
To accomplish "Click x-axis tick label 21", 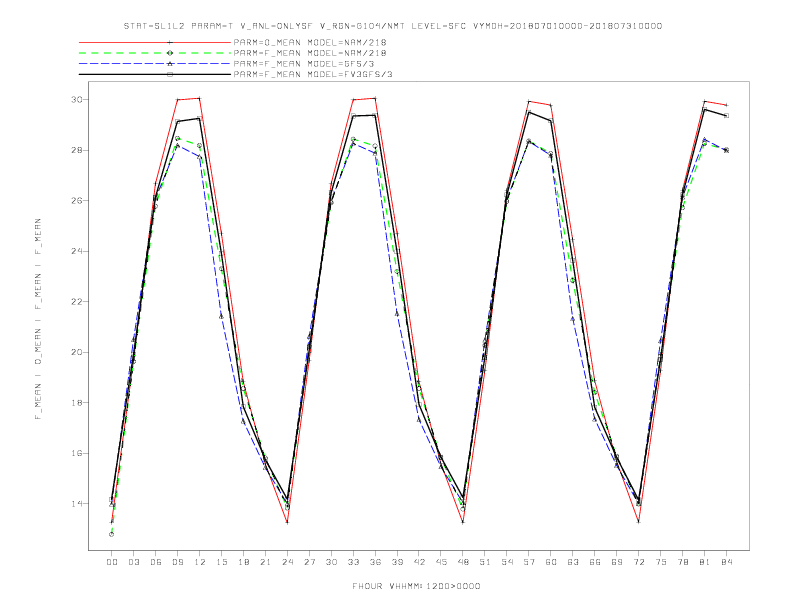I will (x=265, y=562).
